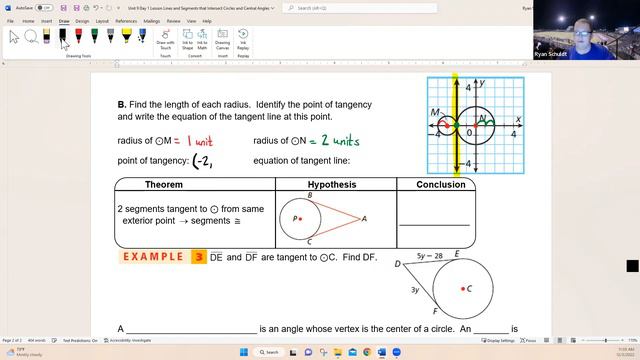Screen dimensions: 640x360
Task: Click the Ryan Schuldt webcam thumbnail
Action: pyautogui.click(x=586, y=30)
